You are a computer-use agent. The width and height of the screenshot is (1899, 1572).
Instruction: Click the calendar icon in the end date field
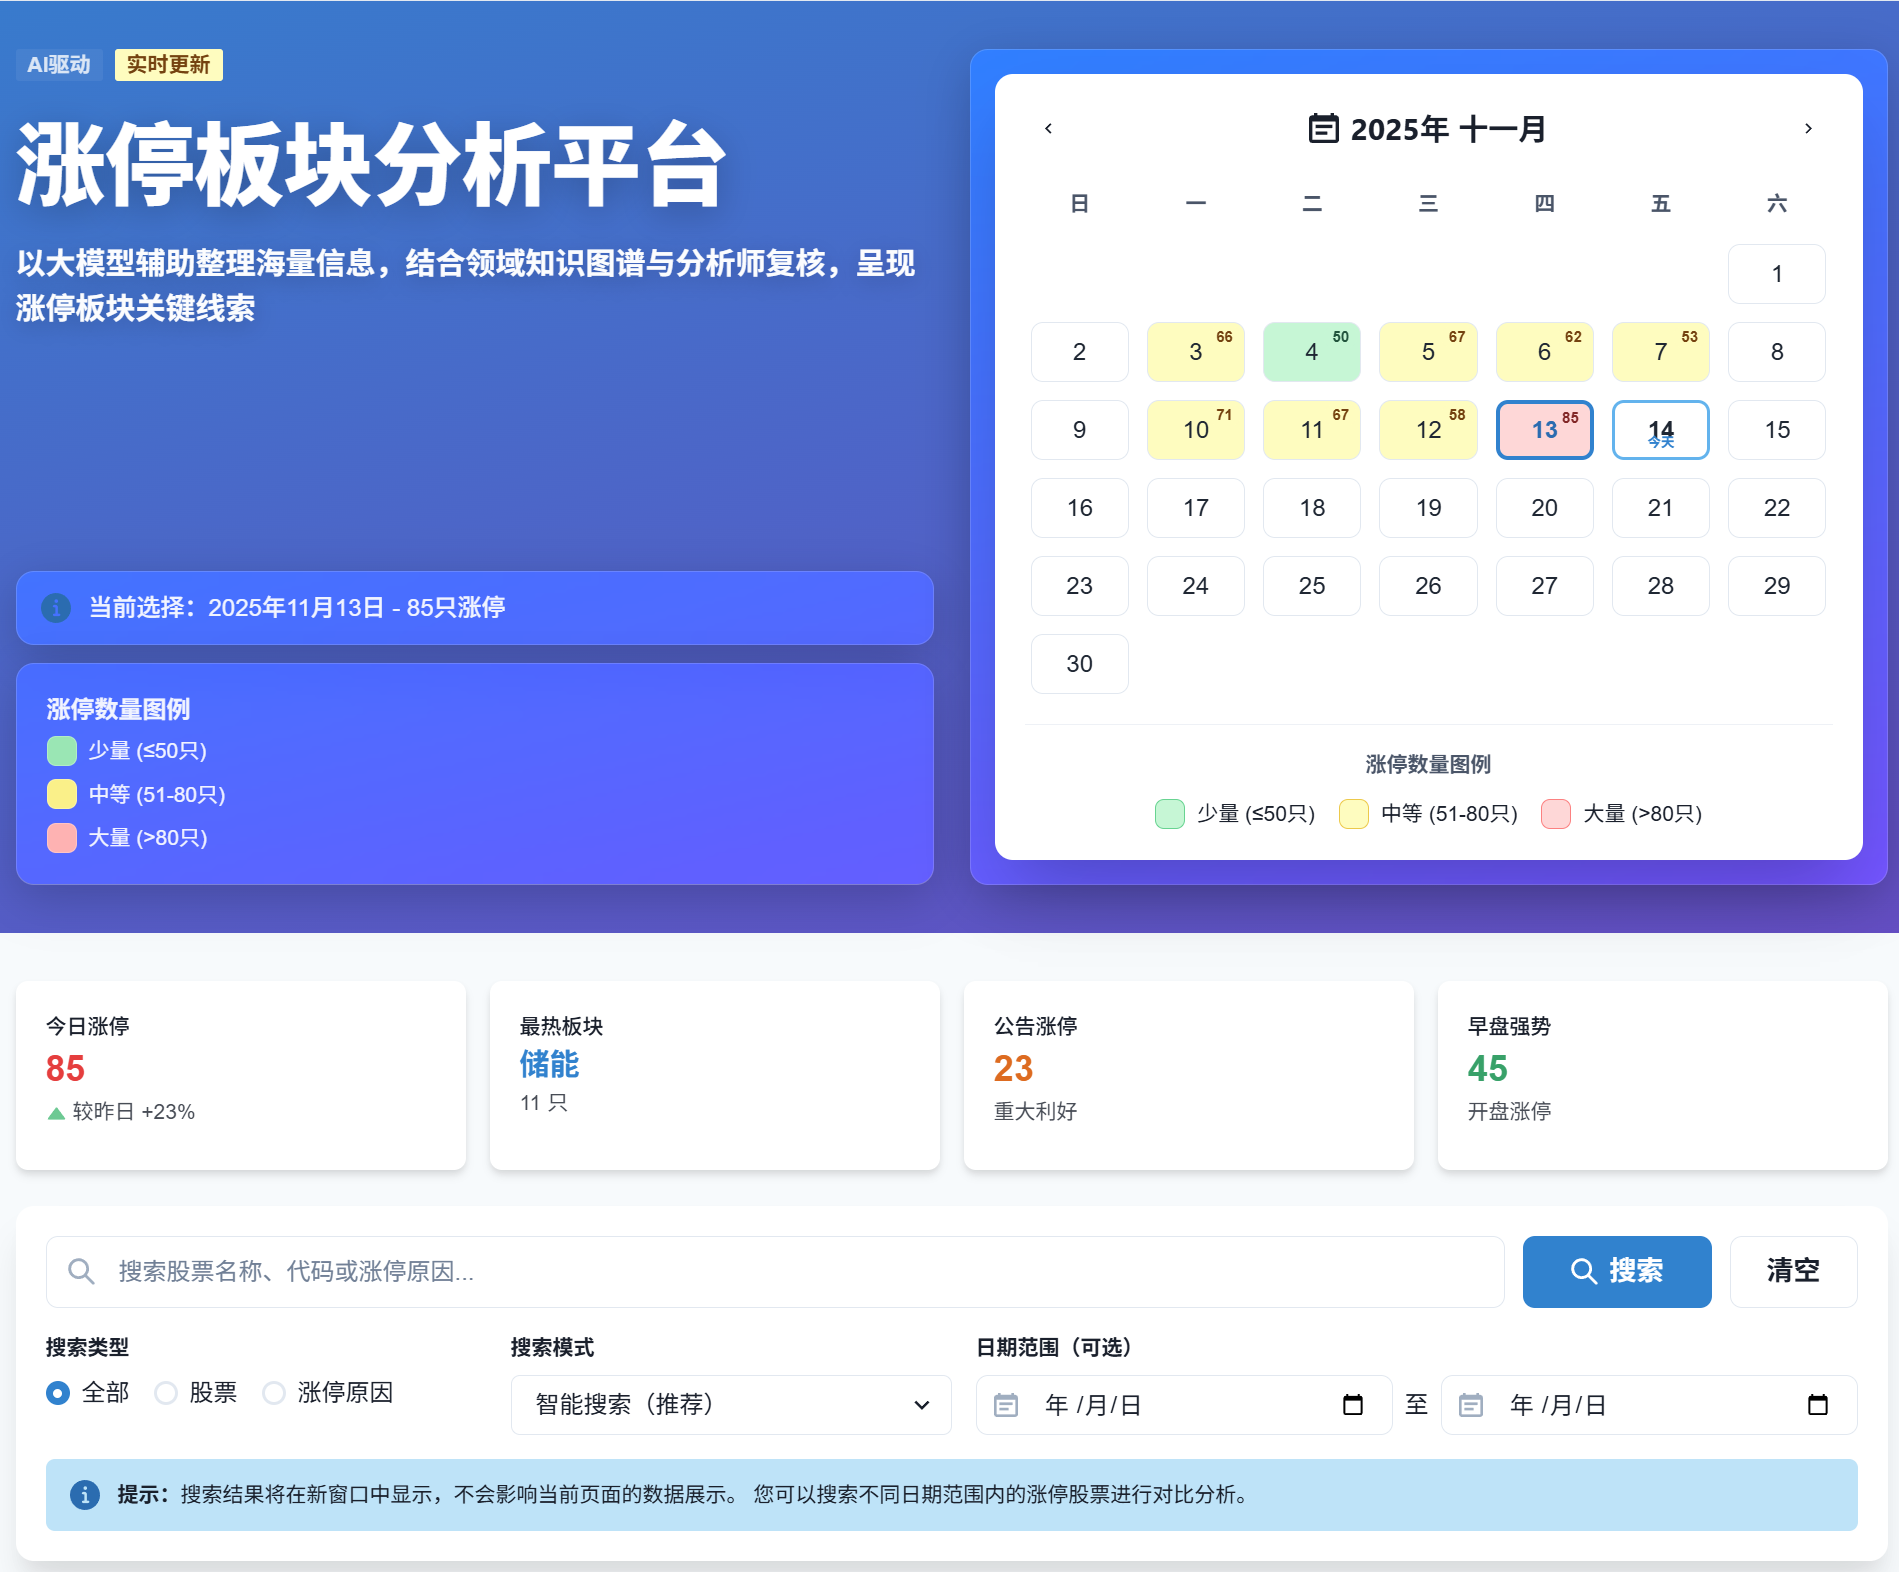[1470, 1404]
